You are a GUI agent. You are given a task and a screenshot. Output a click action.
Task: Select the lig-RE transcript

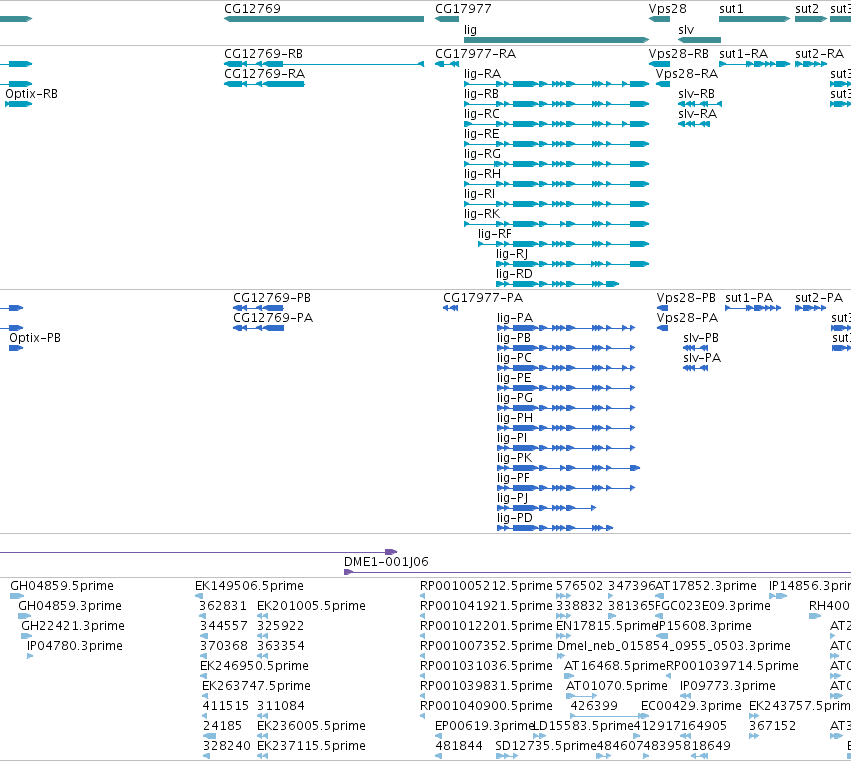tap(556, 144)
